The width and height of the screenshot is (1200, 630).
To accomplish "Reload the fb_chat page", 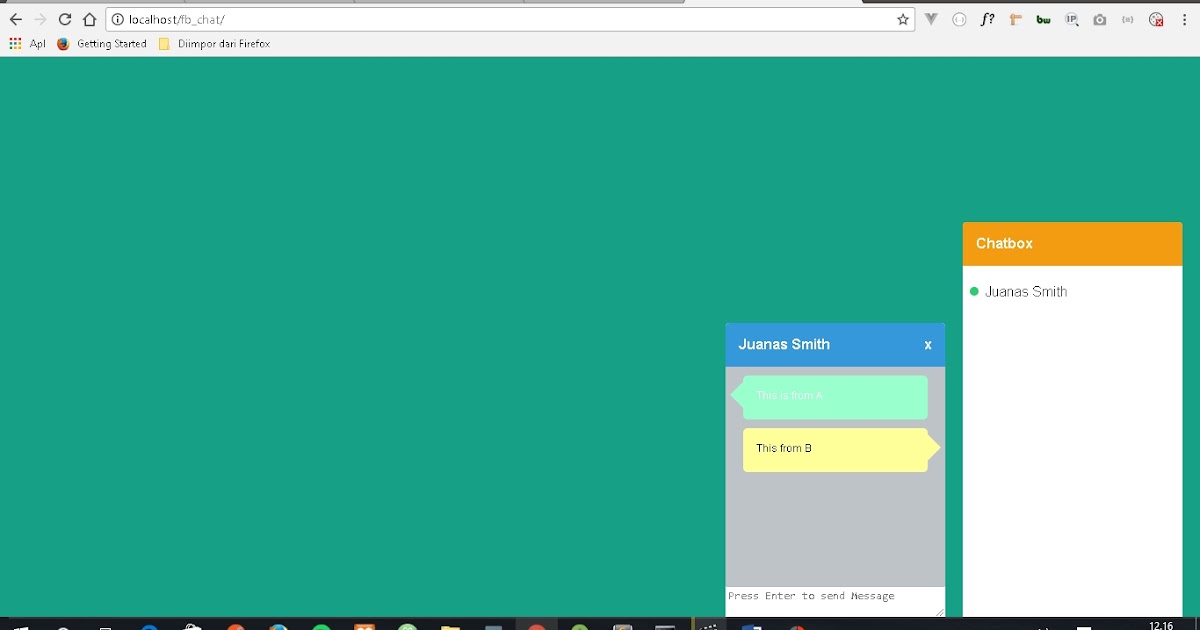I will point(63,18).
